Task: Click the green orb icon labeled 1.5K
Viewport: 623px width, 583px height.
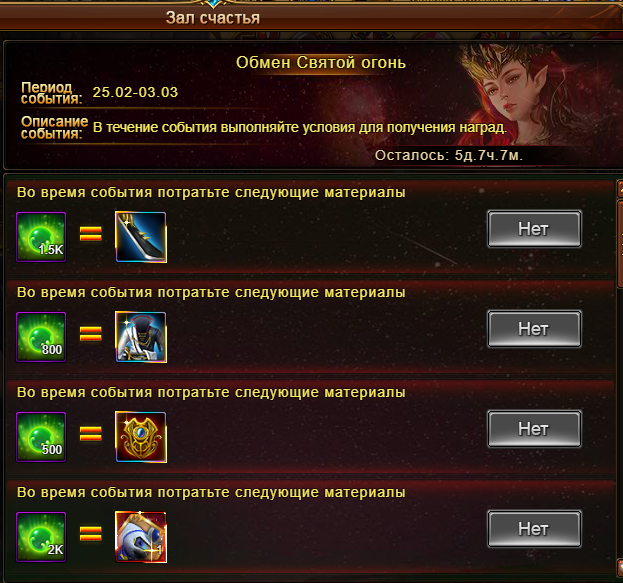Action: coord(41,237)
